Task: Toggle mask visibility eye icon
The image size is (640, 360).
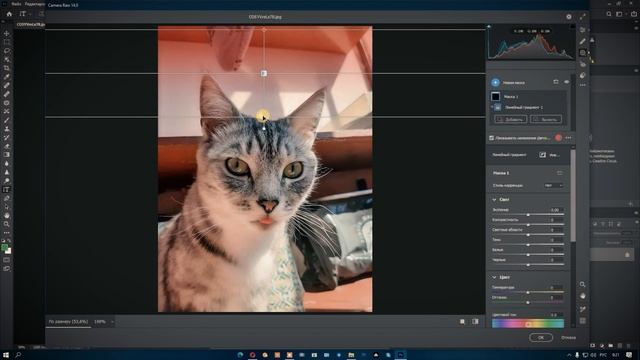Action: click(567, 82)
